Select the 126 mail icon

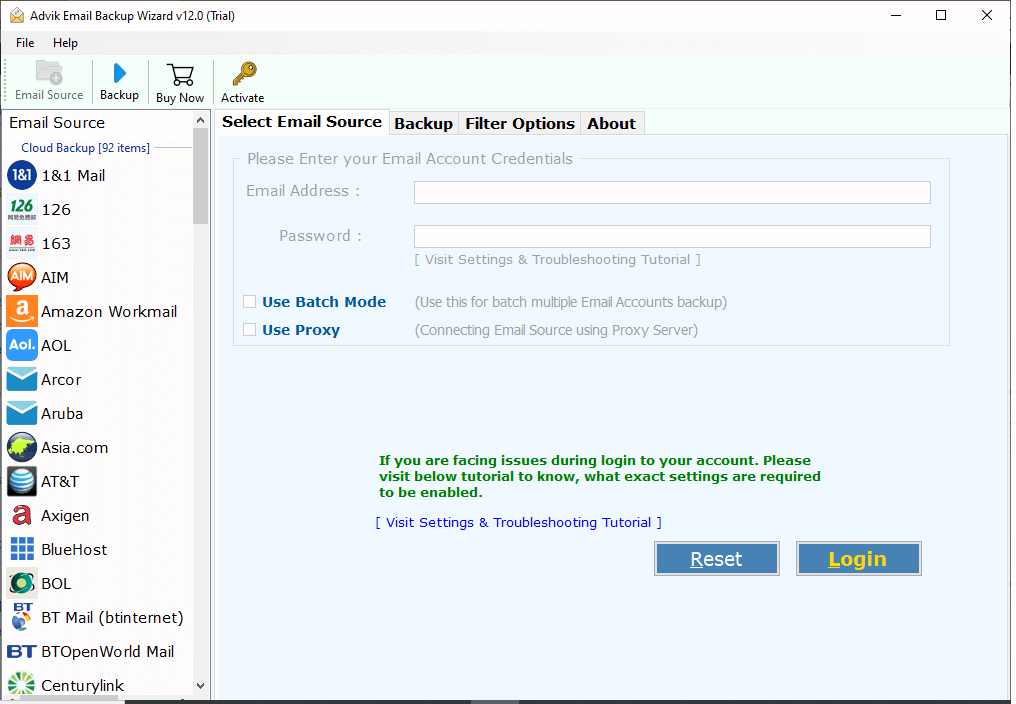(22, 209)
